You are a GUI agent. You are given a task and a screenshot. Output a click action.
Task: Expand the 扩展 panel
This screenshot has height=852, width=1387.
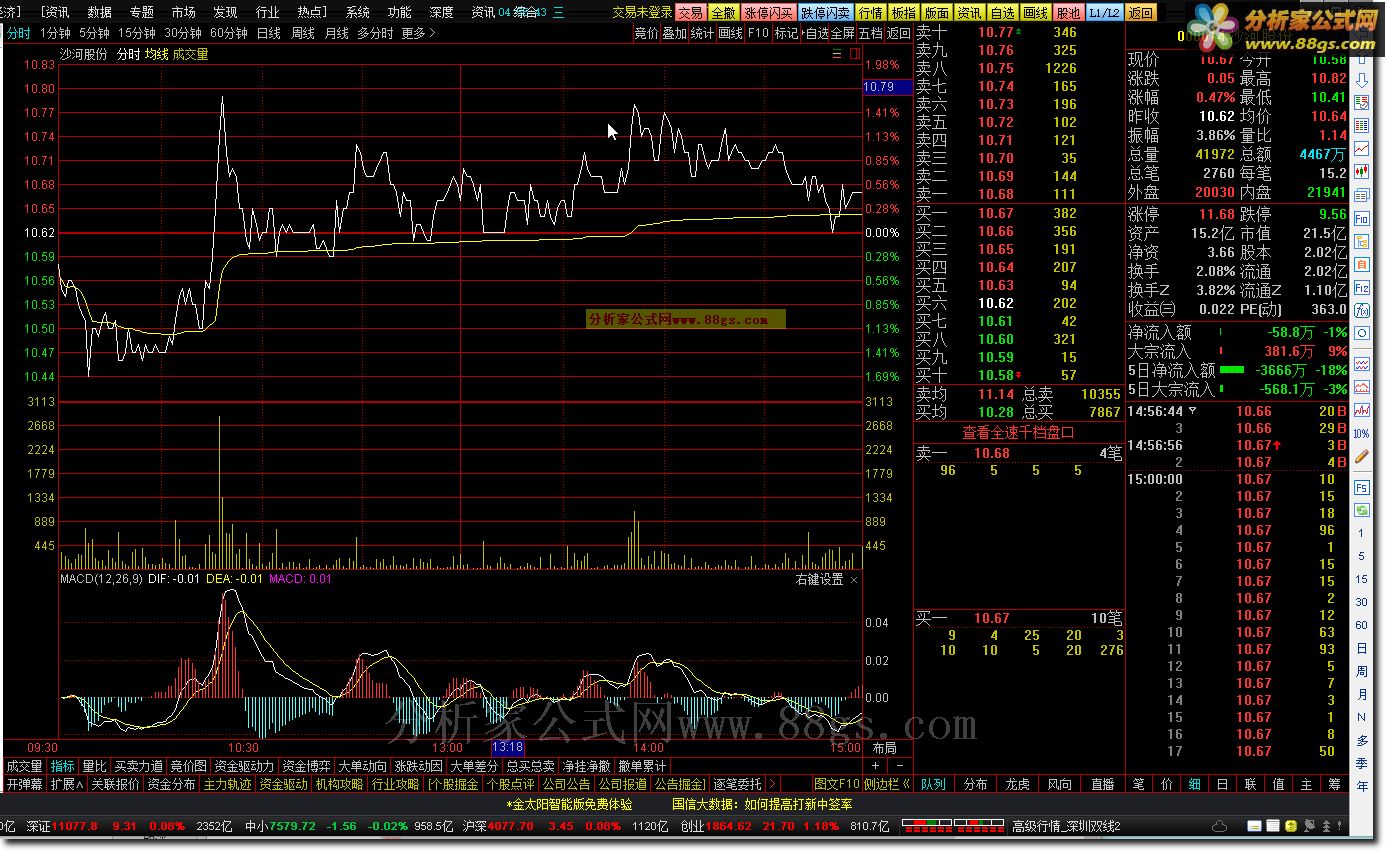tap(67, 784)
